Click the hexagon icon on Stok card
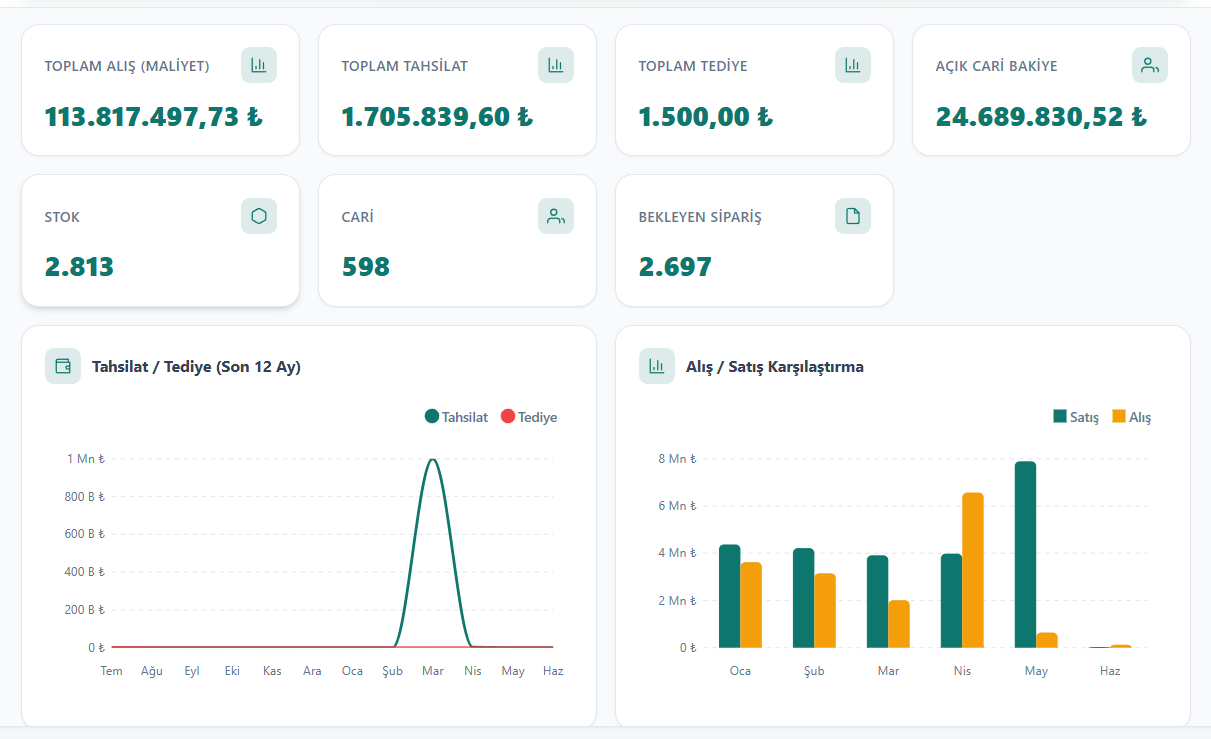Viewport: 1211px width, 739px height. click(259, 216)
